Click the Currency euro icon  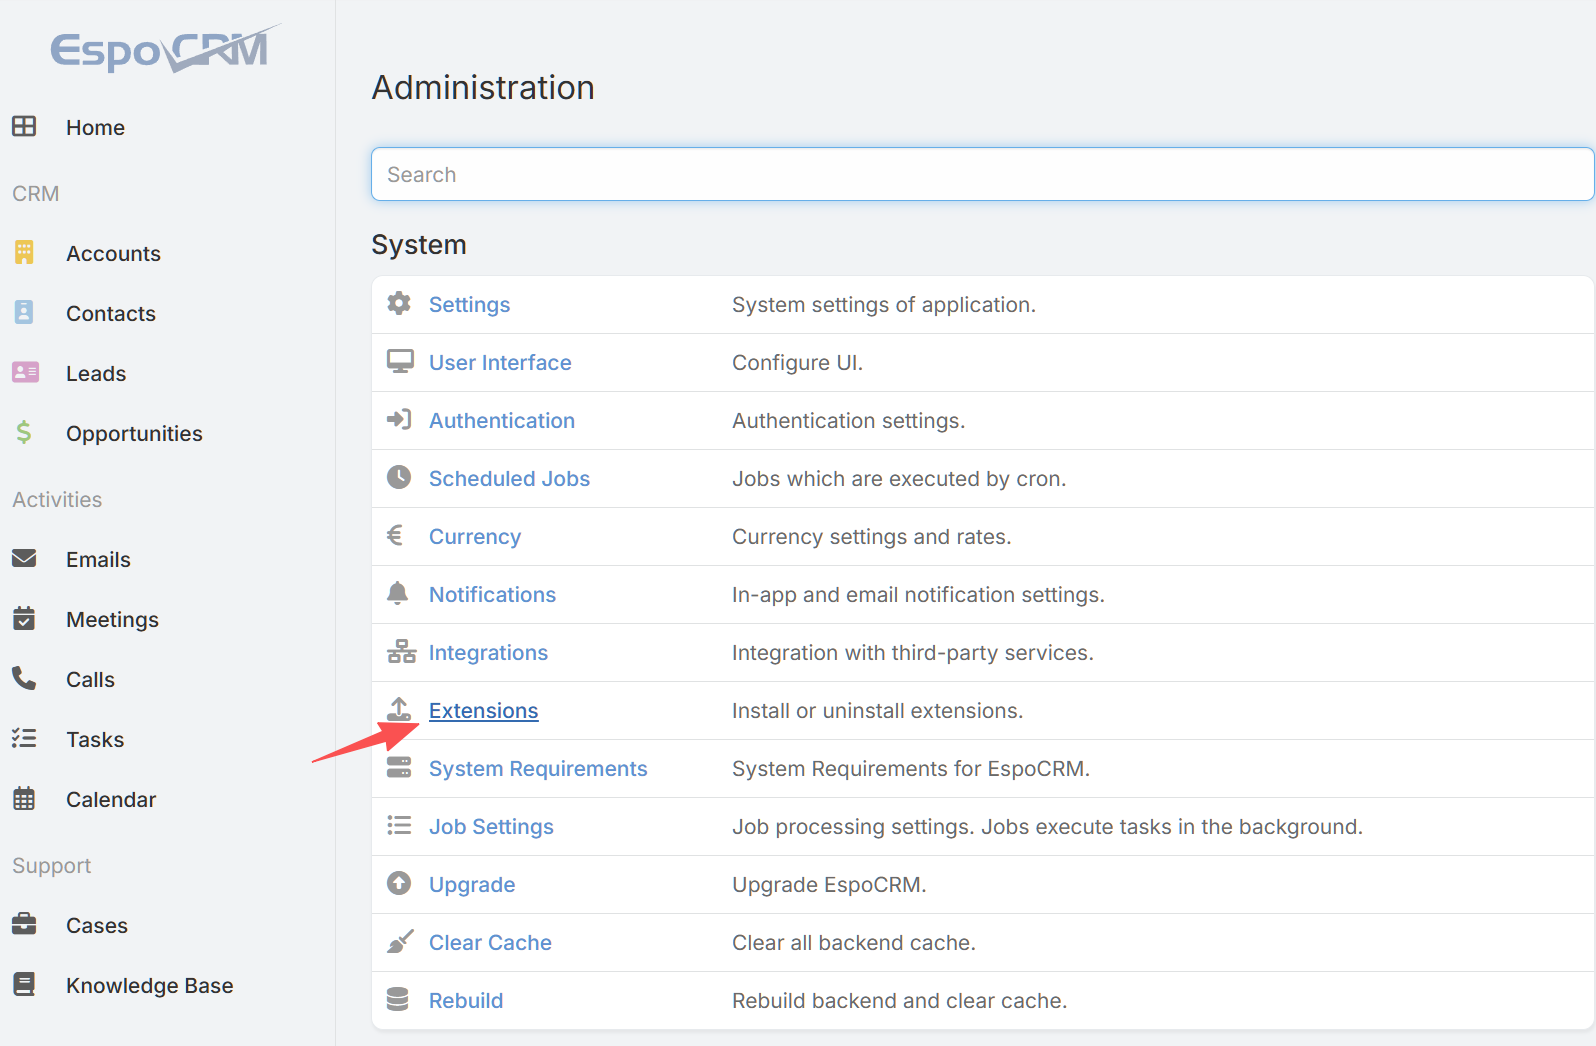(x=395, y=535)
